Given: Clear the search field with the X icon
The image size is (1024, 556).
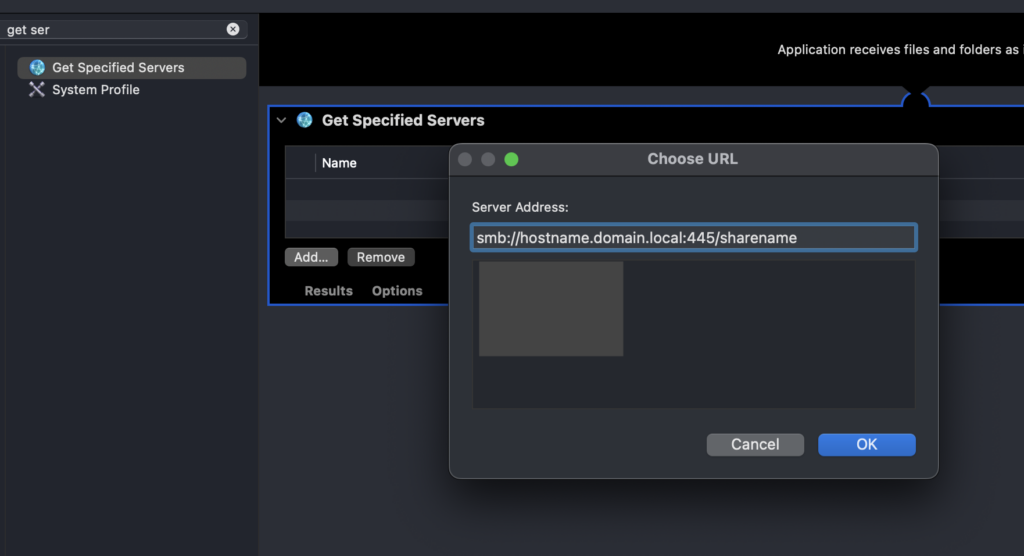Looking at the screenshot, I should click(233, 29).
